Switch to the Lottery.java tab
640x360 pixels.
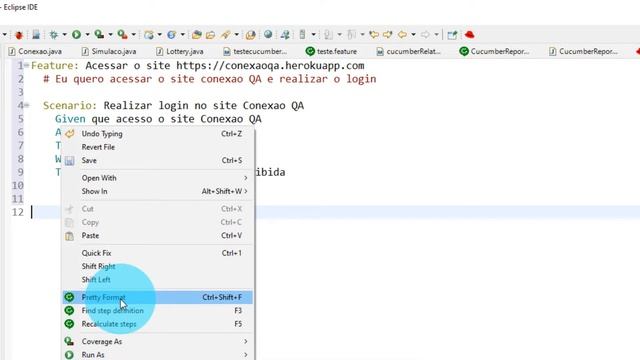(180, 51)
